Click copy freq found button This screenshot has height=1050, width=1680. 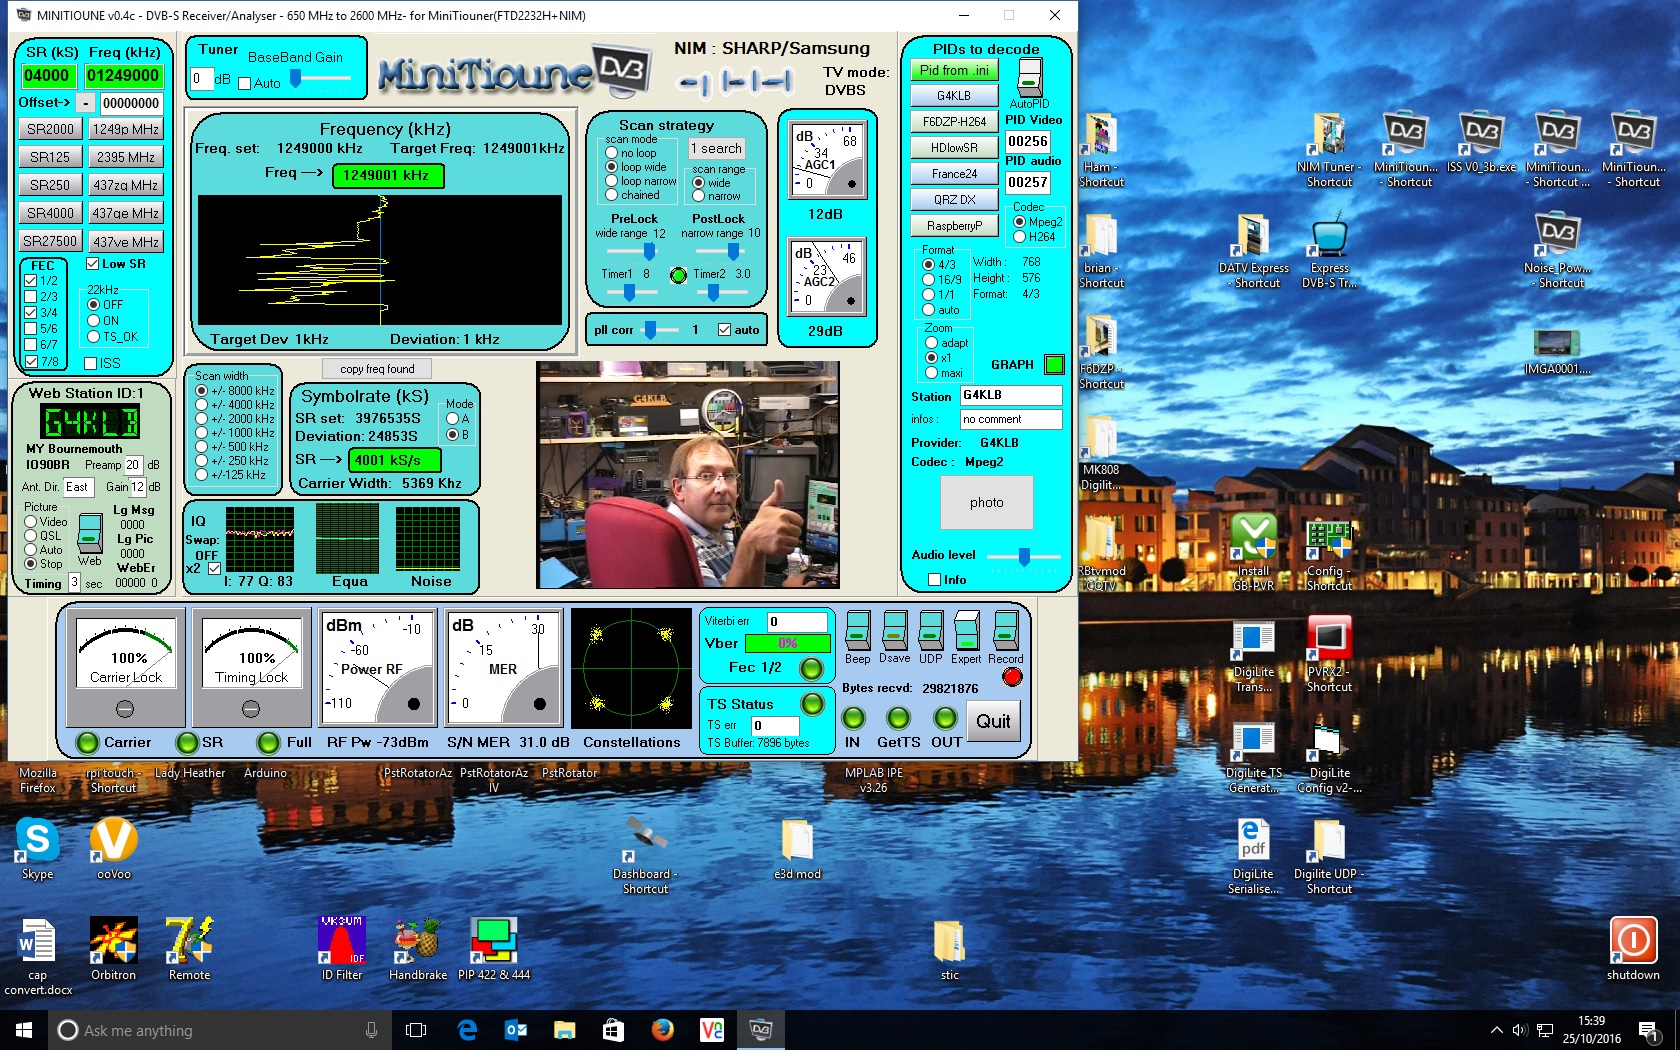point(377,369)
